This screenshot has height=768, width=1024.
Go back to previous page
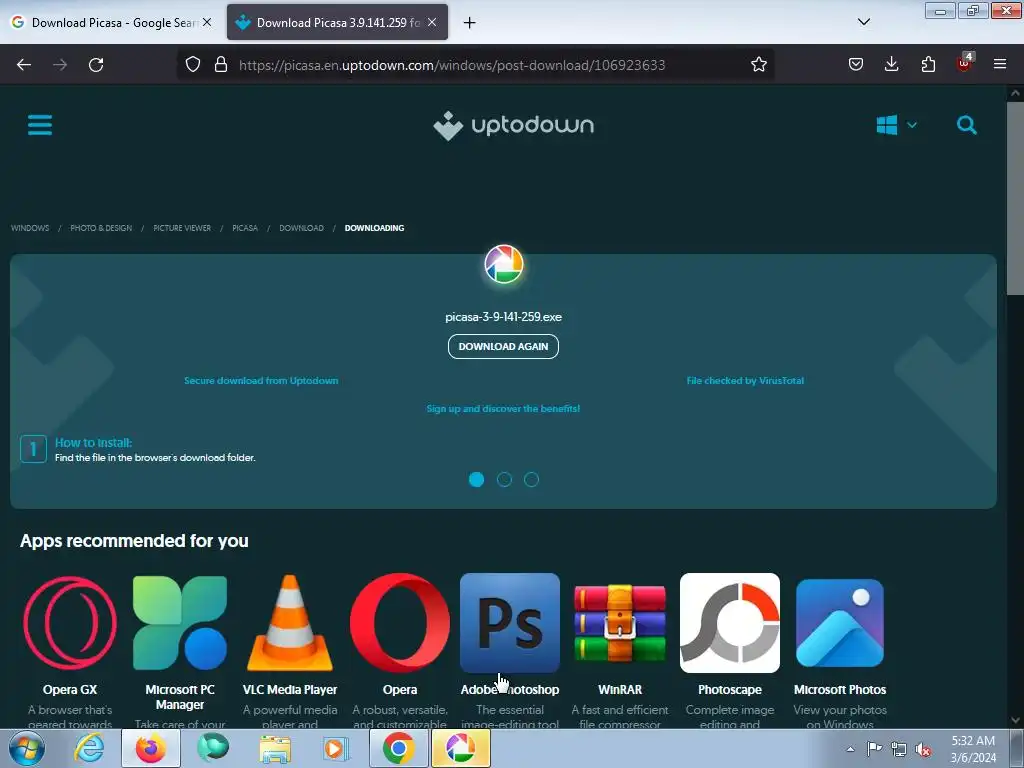[24, 65]
